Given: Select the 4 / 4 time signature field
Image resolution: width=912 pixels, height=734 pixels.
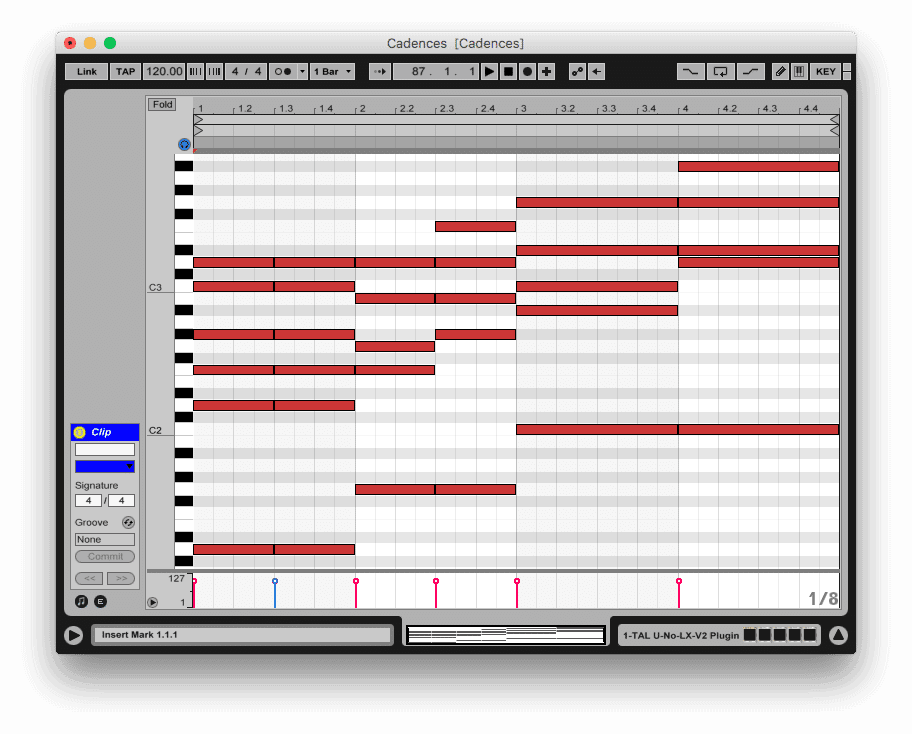Looking at the screenshot, I should [x=247, y=72].
